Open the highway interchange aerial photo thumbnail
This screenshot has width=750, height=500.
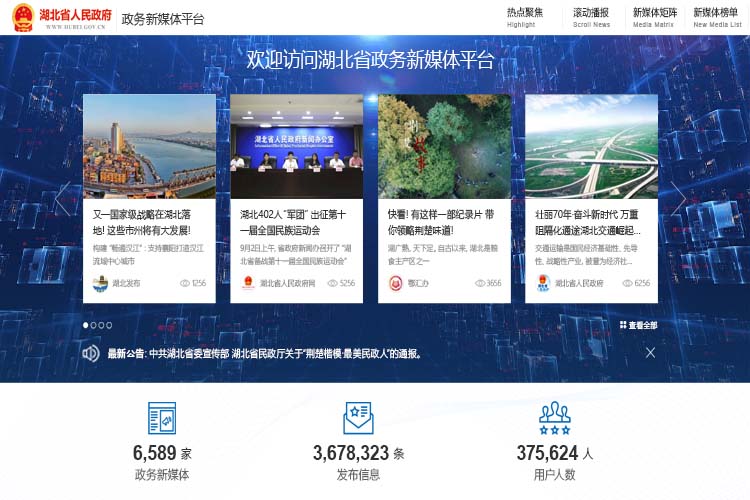591,146
